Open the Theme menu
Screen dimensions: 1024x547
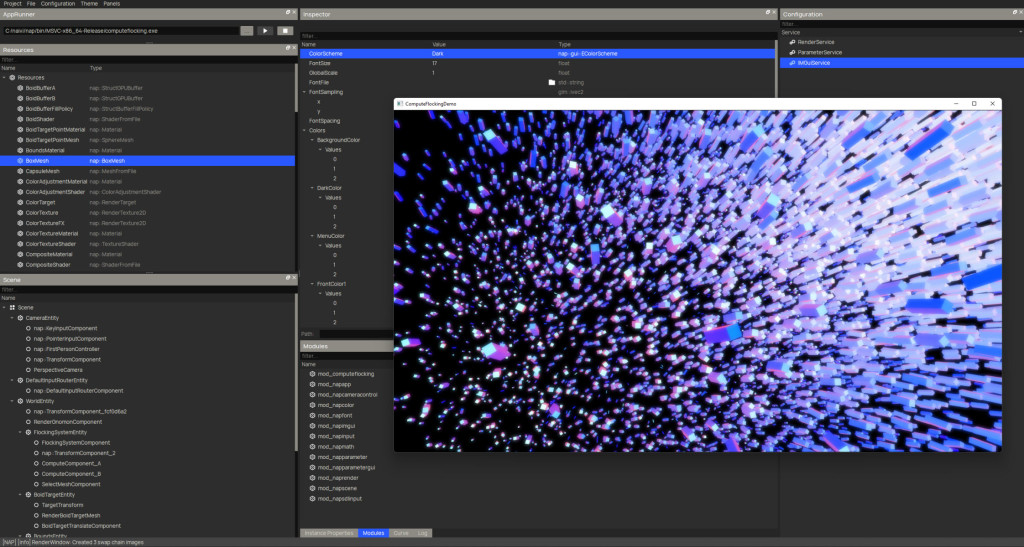click(89, 4)
